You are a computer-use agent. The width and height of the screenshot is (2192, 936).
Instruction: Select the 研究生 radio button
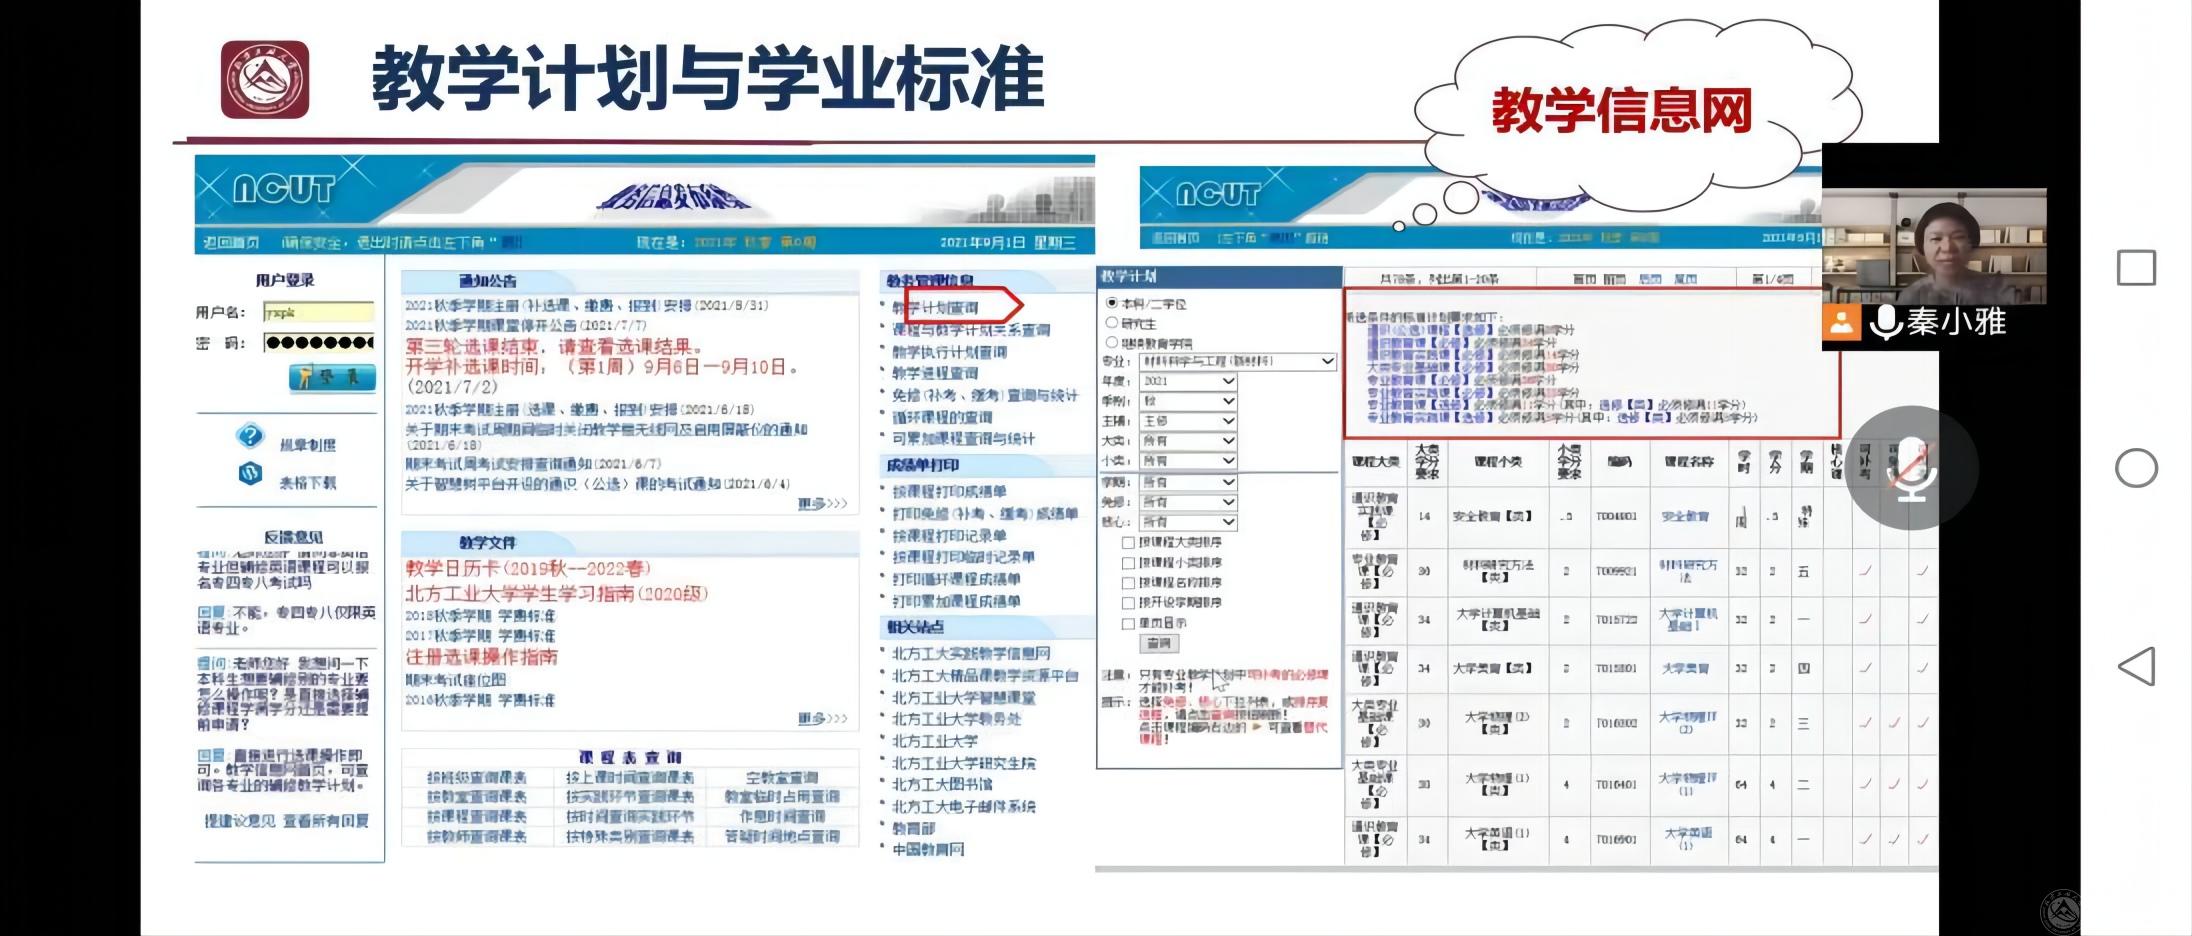[1112, 324]
